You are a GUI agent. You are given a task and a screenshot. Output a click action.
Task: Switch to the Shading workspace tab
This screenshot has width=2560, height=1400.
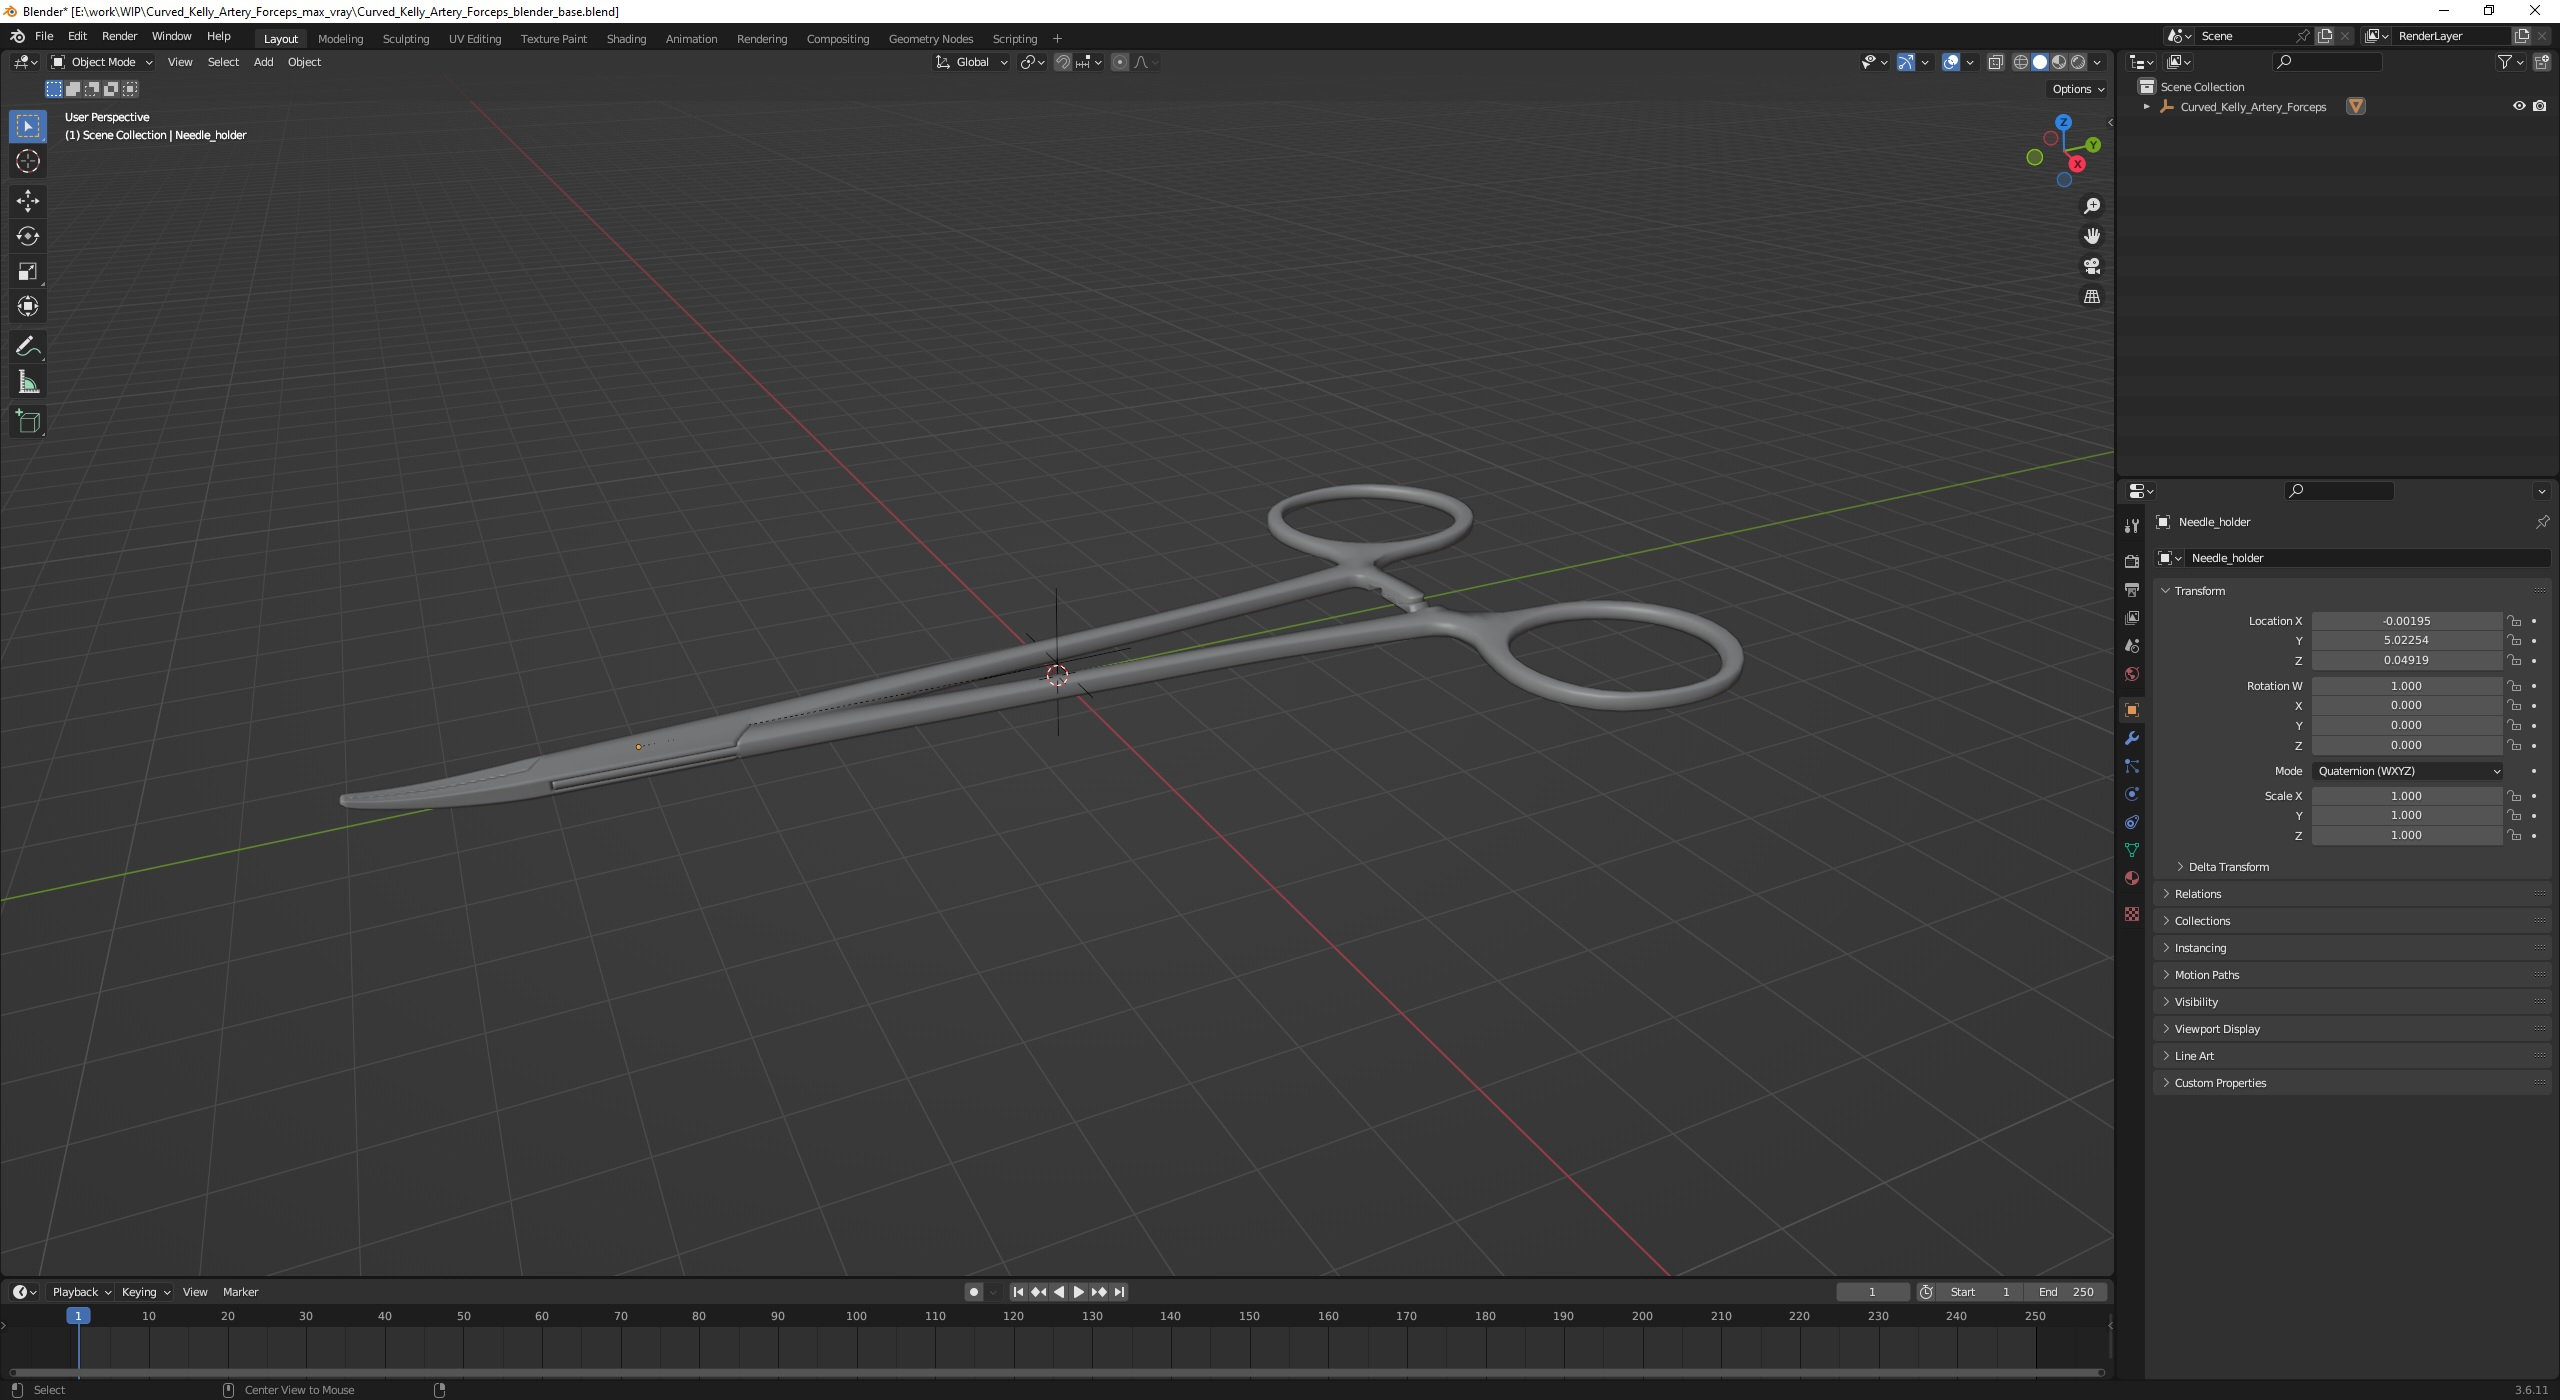click(x=626, y=39)
